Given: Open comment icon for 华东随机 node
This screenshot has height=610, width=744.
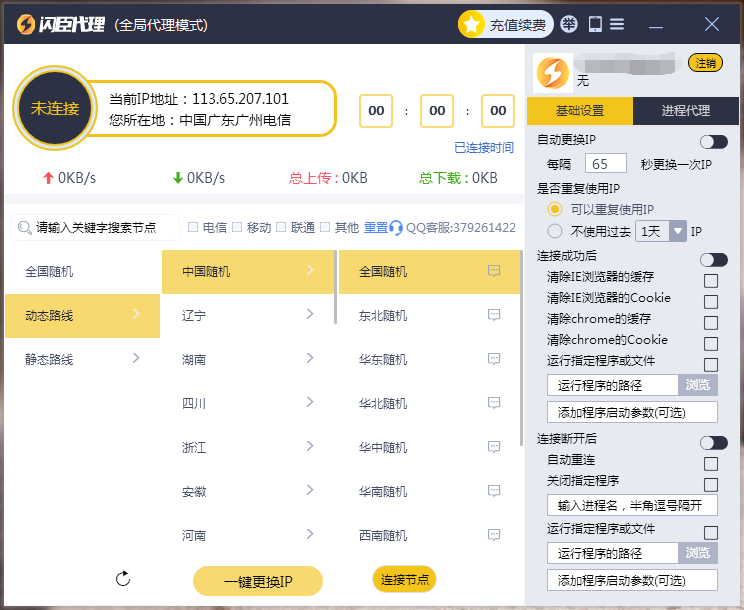Looking at the screenshot, I should coord(494,359).
